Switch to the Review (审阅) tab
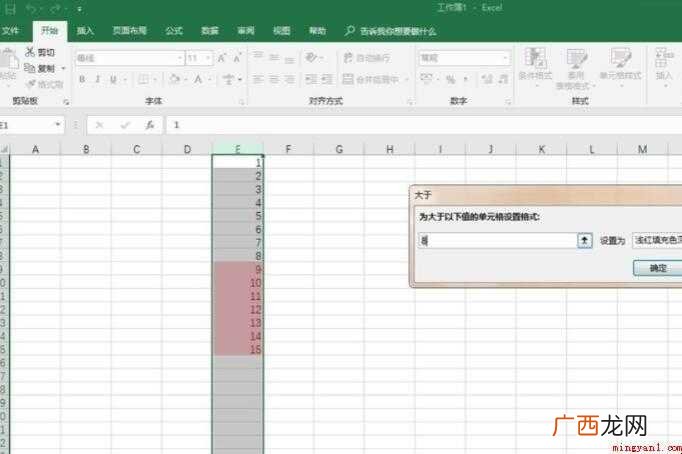This screenshot has height=454, width=682. click(x=246, y=30)
